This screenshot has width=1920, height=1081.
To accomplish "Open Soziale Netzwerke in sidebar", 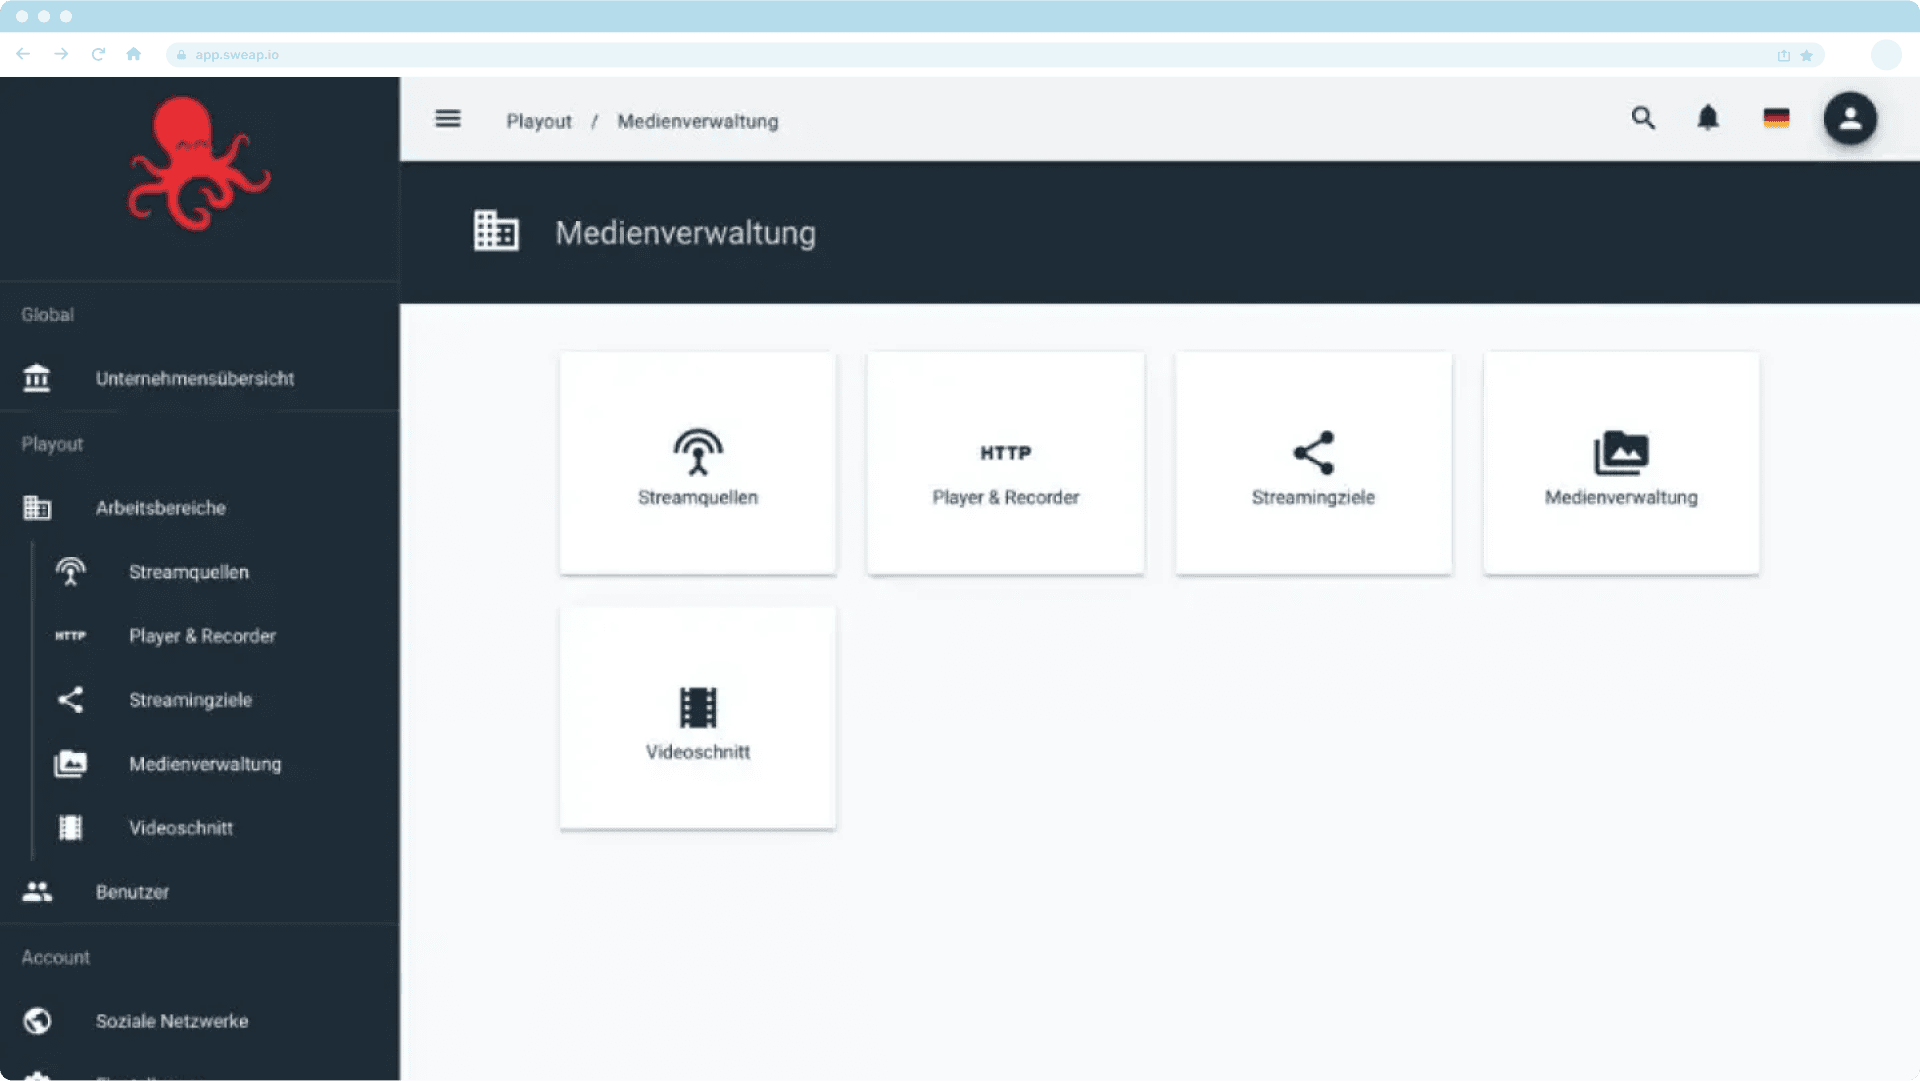I will (171, 1021).
